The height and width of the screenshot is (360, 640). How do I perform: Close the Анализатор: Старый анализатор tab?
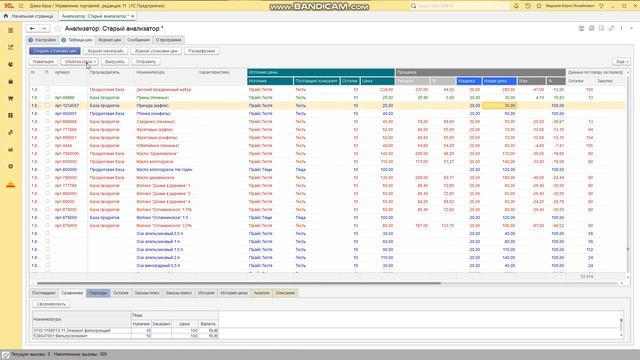(x=133, y=16)
